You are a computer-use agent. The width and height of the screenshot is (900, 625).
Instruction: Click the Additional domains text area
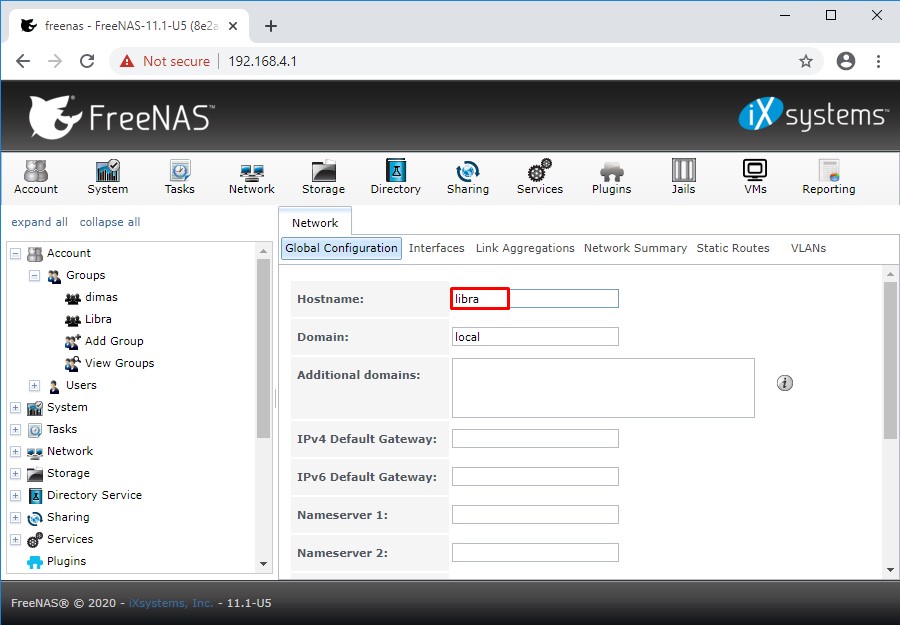pos(603,388)
